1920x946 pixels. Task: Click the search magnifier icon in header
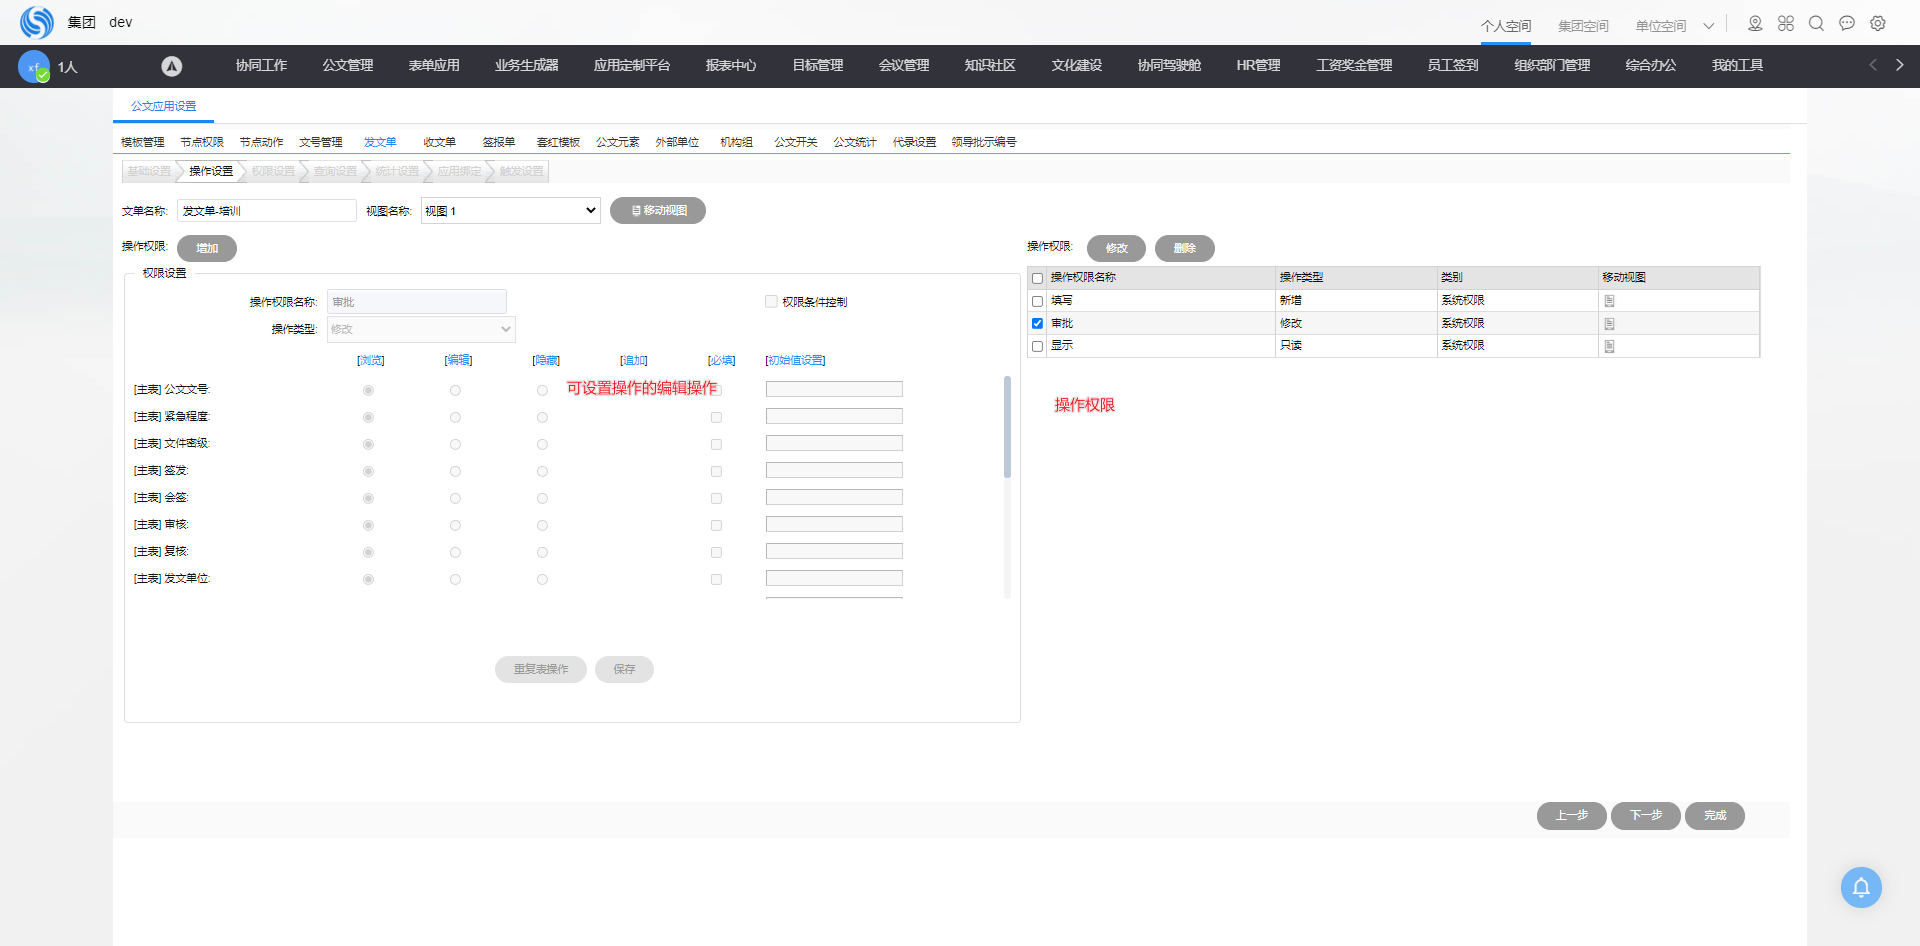1816,24
